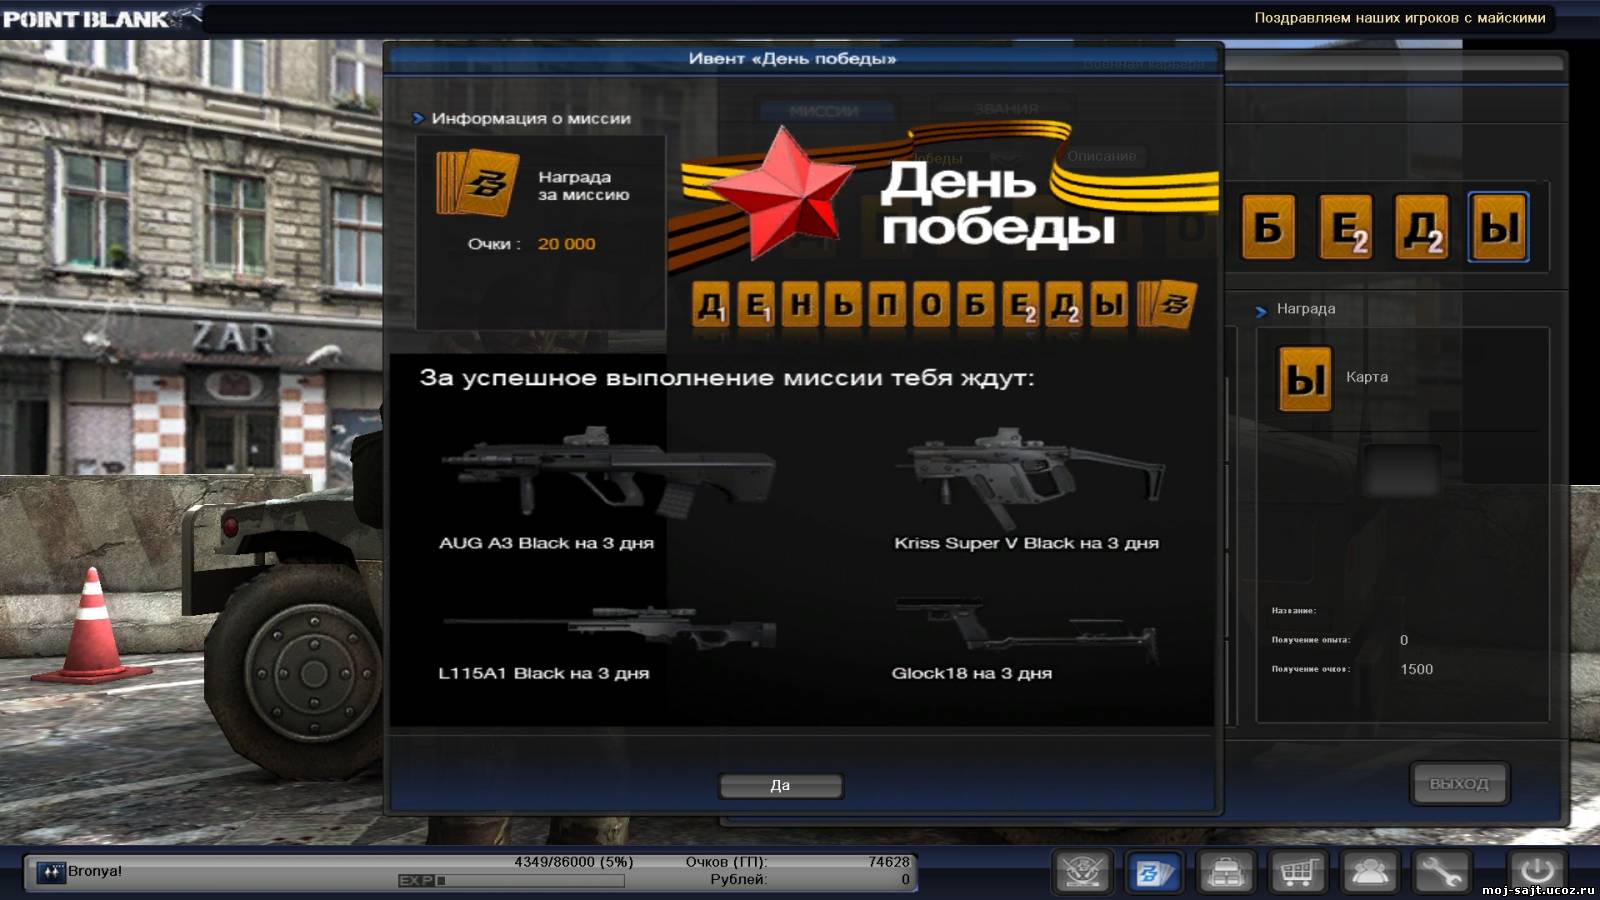
Task: Click the experience gain value 0
Action: click(1404, 640)
